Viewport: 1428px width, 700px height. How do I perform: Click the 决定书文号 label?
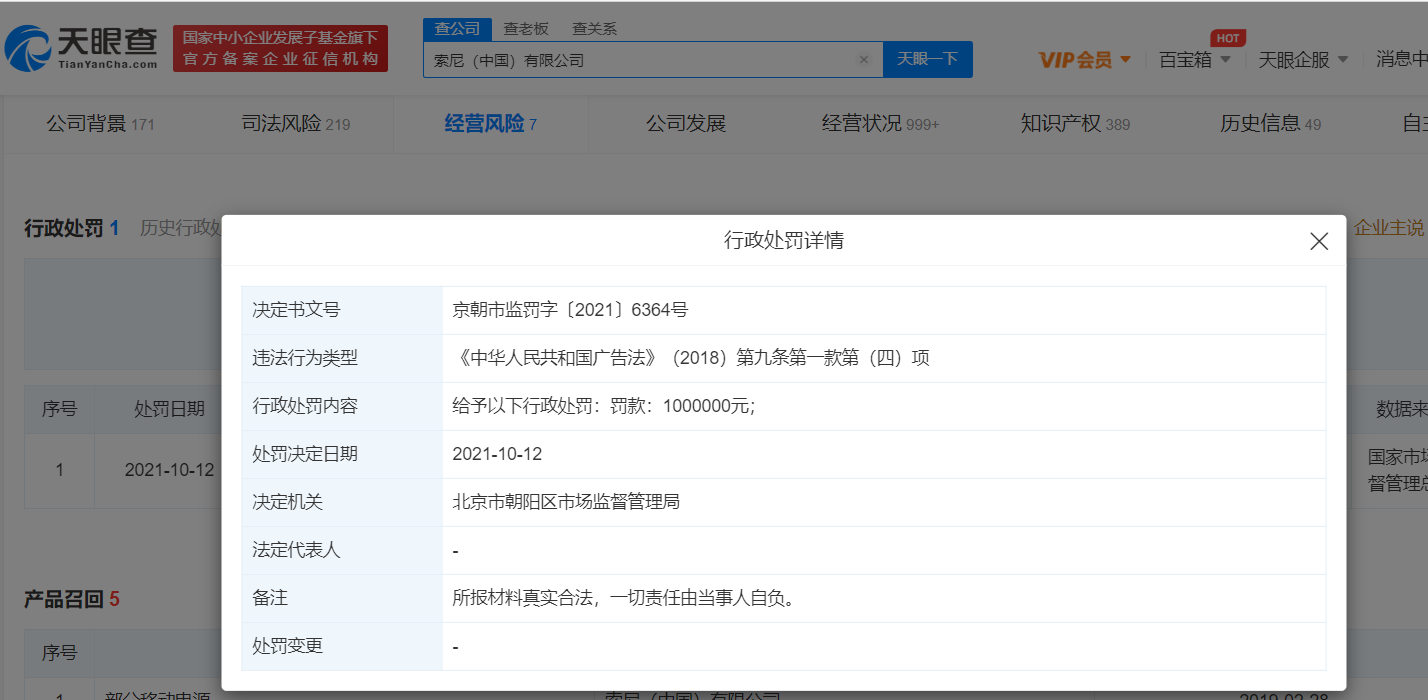pyautogui.click(x=296, y=310)
